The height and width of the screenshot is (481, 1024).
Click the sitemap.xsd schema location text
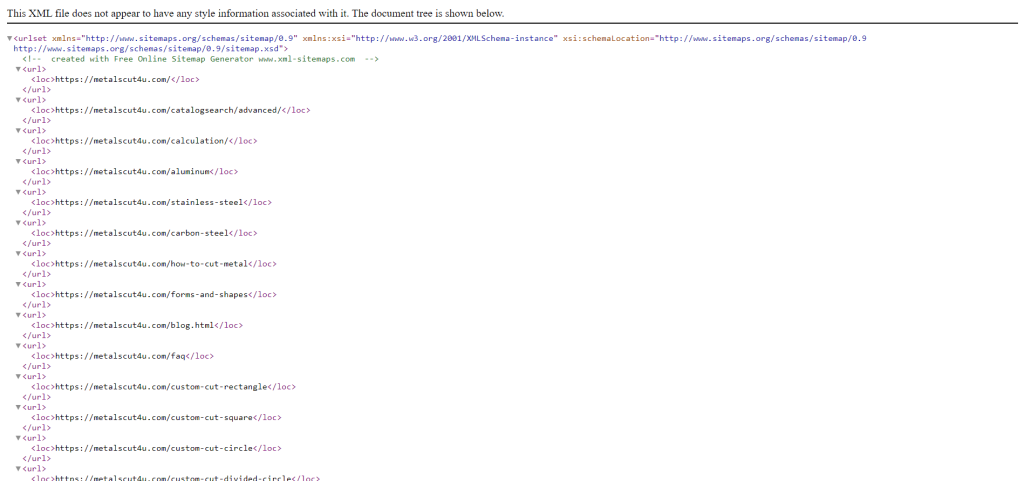point(149,49)
